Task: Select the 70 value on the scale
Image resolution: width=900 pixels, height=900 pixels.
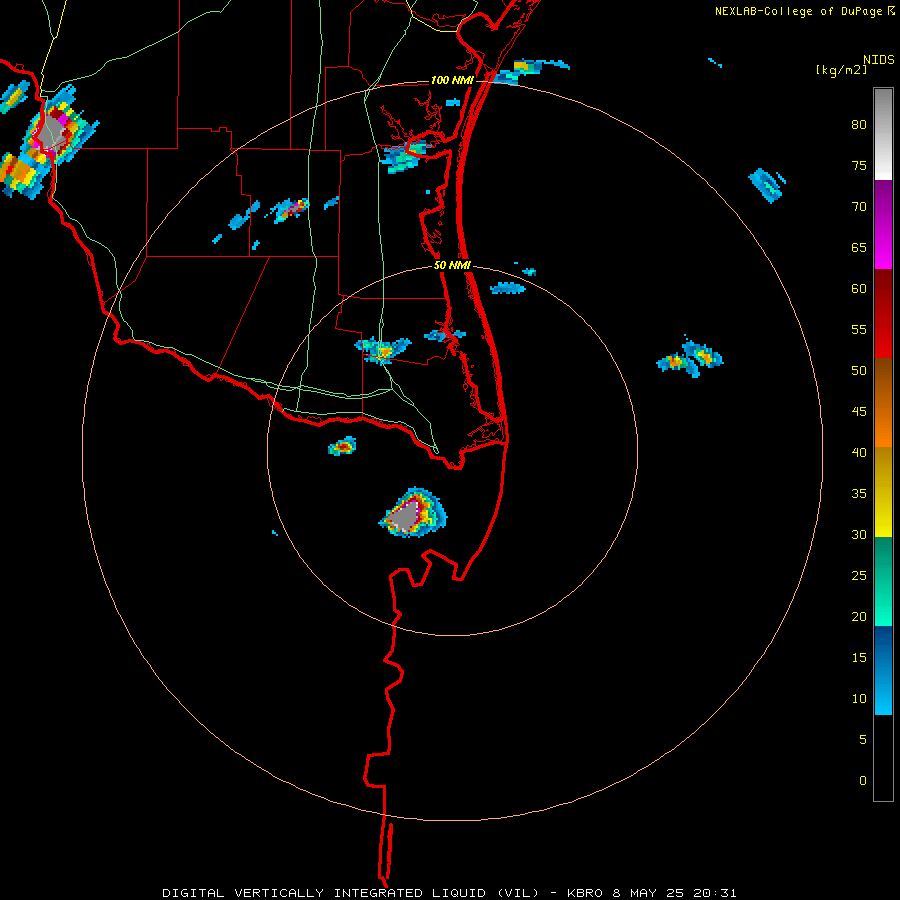Action: (859, 207)
